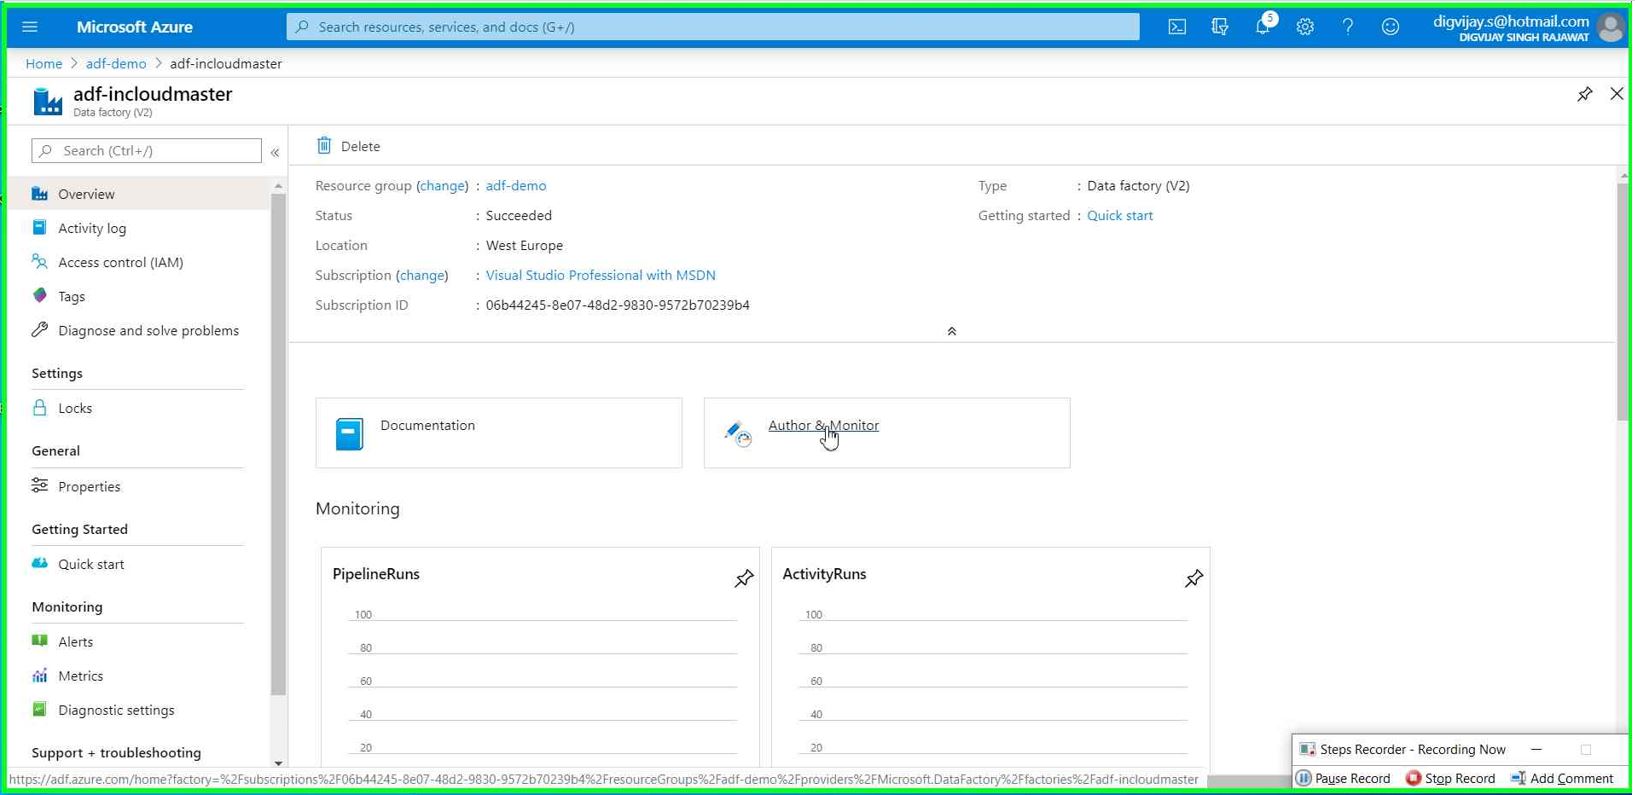Click the Diagnostic settings icon

coord(40,710)
